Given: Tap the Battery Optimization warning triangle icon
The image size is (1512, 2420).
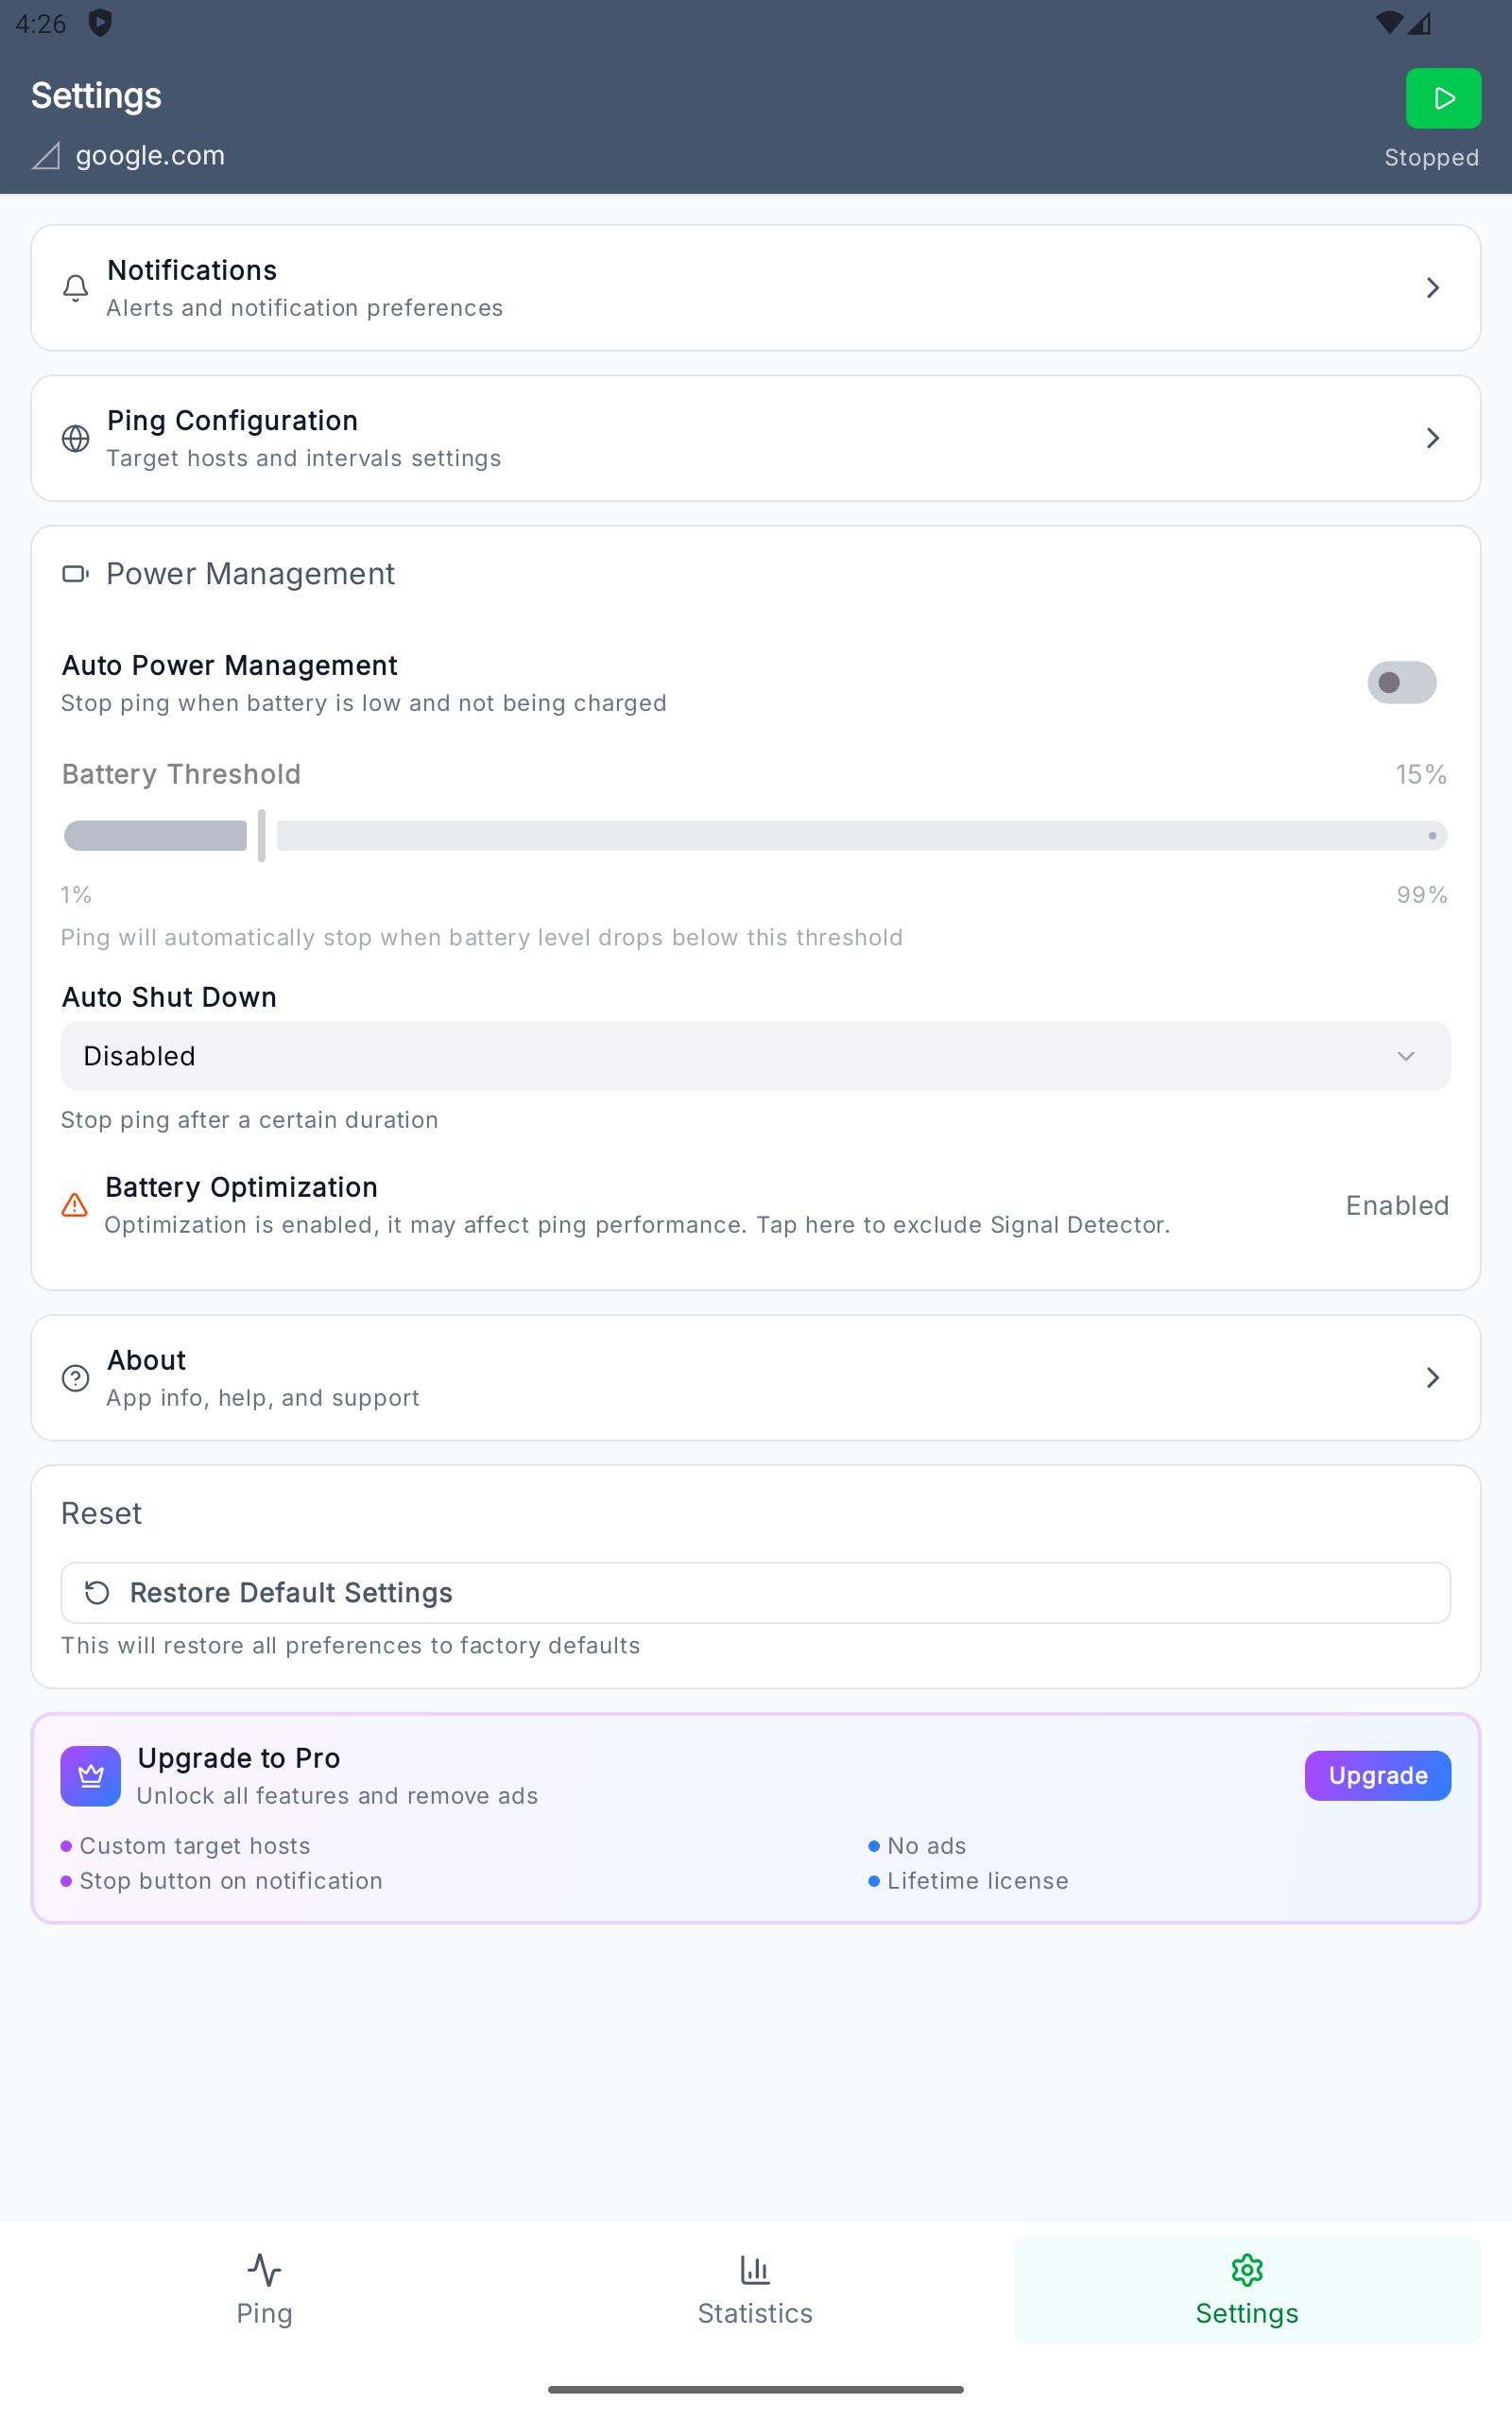Looking at the screenshot, I should pos(75,1205).
